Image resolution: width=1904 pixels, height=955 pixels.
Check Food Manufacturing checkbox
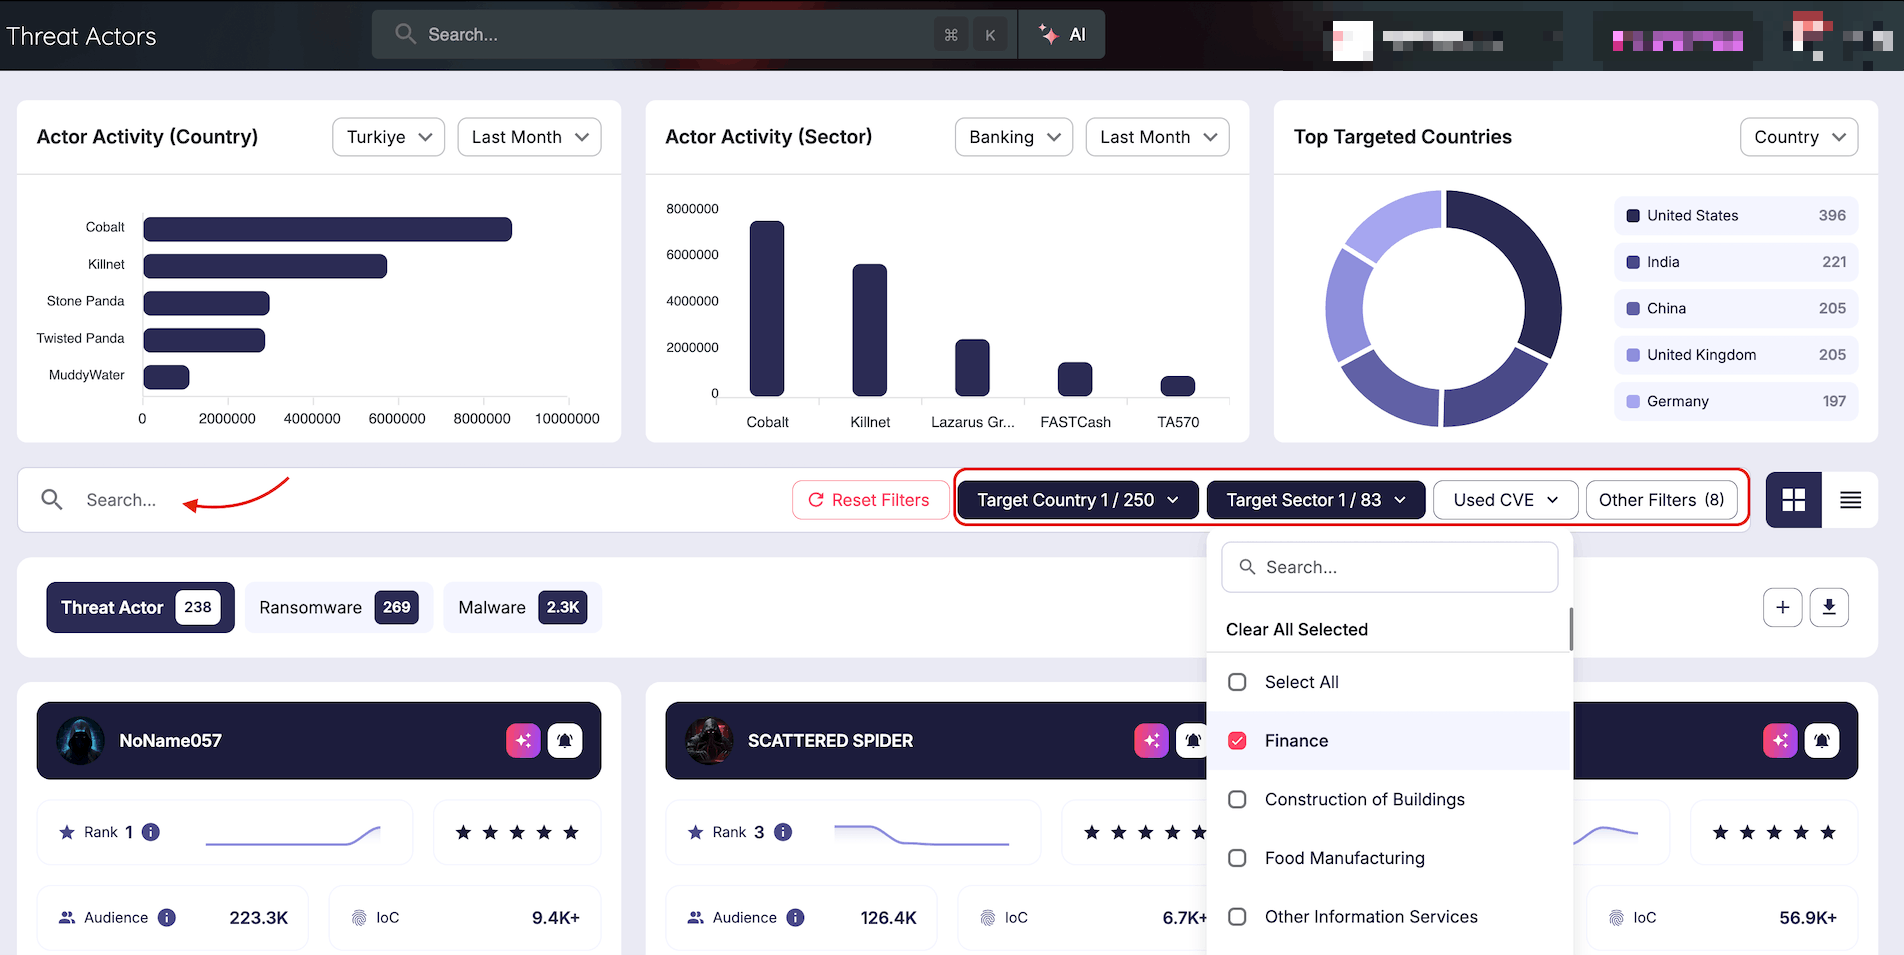coord(1237,858)
